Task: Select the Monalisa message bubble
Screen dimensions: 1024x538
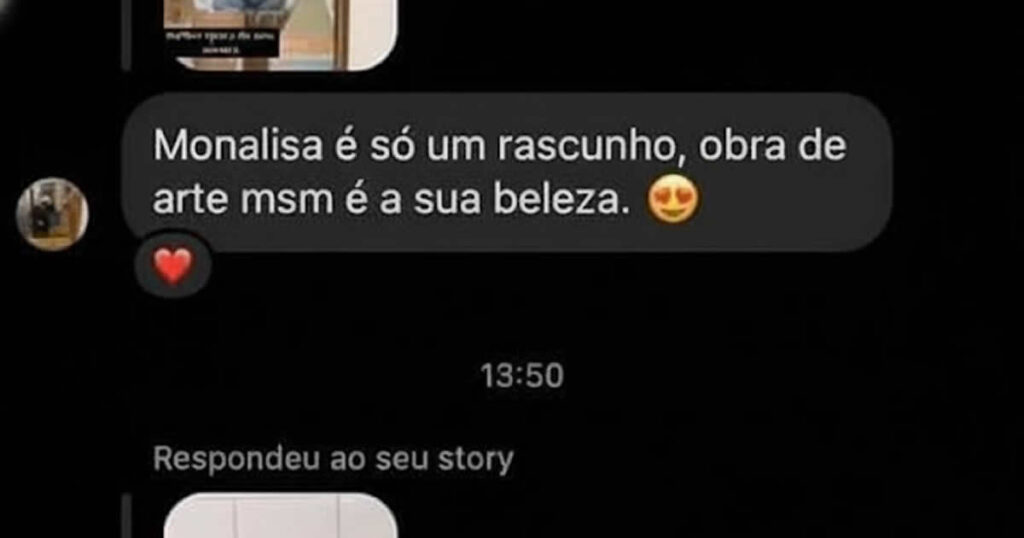Action: 507,172
